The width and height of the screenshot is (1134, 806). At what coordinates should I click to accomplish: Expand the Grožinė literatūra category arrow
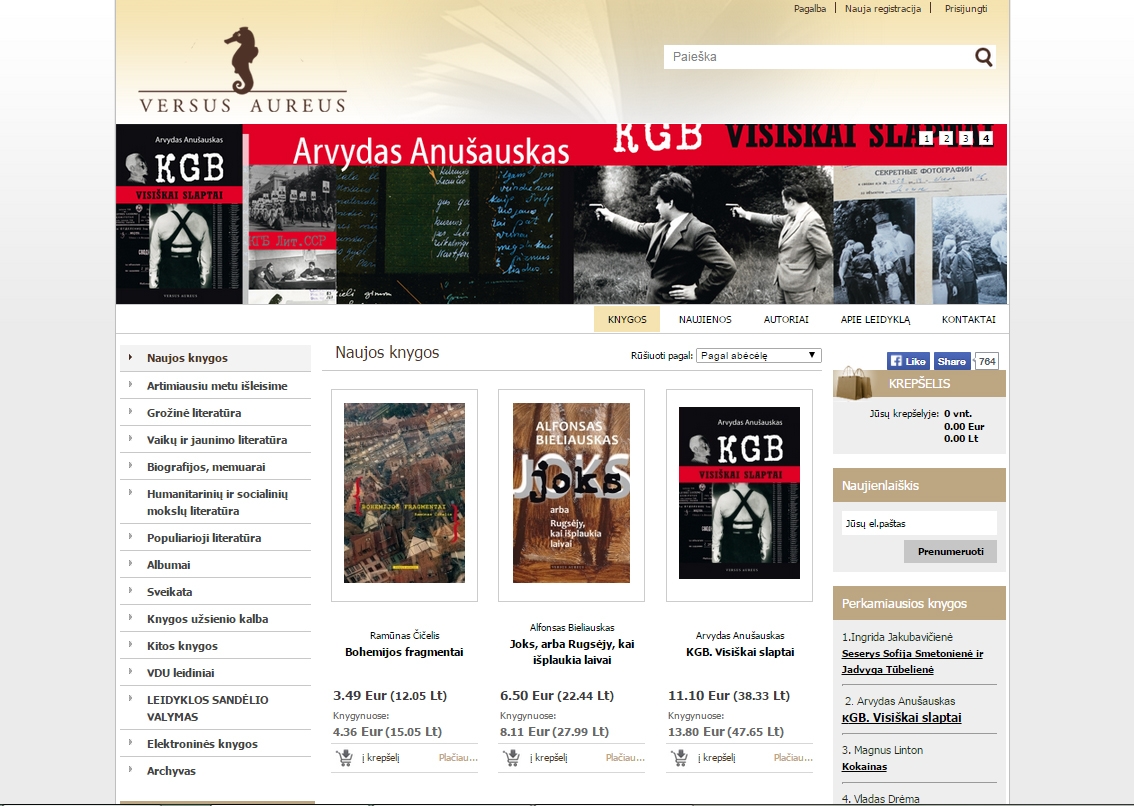(x=130, y=412)
